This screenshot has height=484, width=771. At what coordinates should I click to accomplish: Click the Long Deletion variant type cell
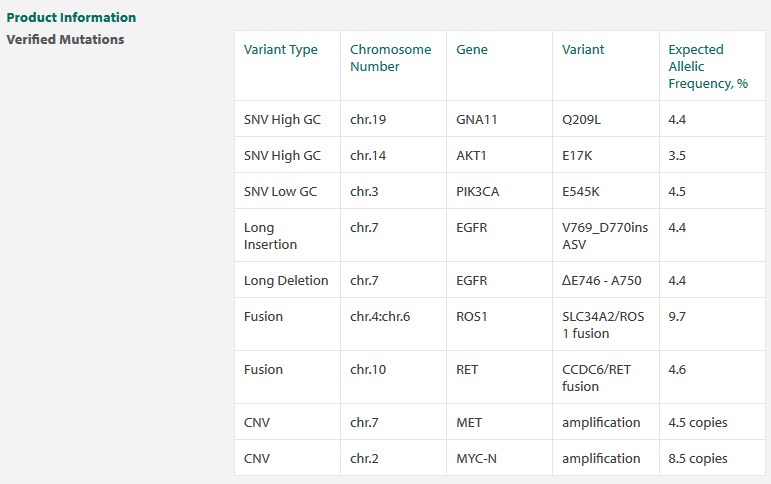[x=286, y=280]
